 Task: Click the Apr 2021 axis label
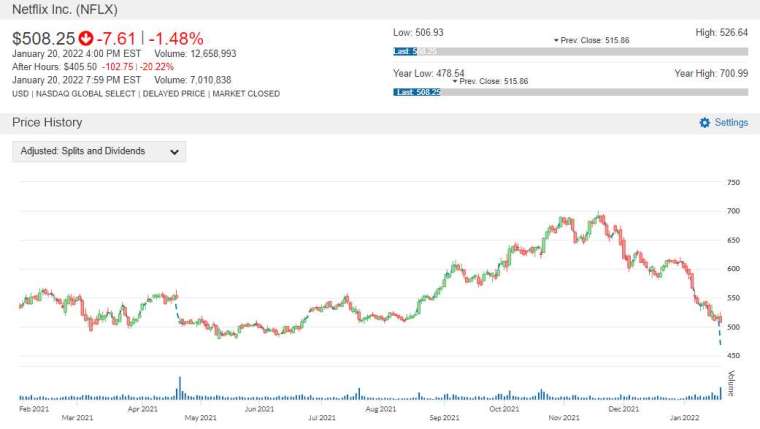click(x=142, y=409)
